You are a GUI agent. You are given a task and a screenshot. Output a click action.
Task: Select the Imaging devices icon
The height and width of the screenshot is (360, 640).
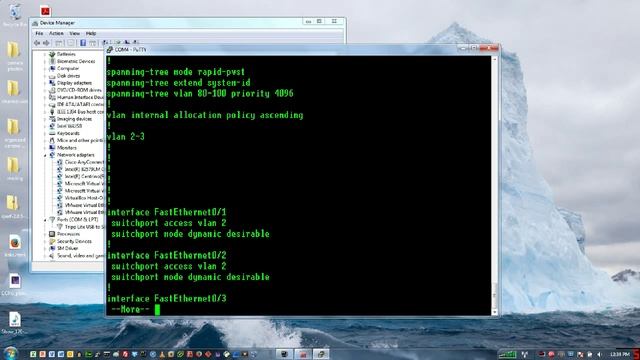pyautogui.click(x=52, y=119)
